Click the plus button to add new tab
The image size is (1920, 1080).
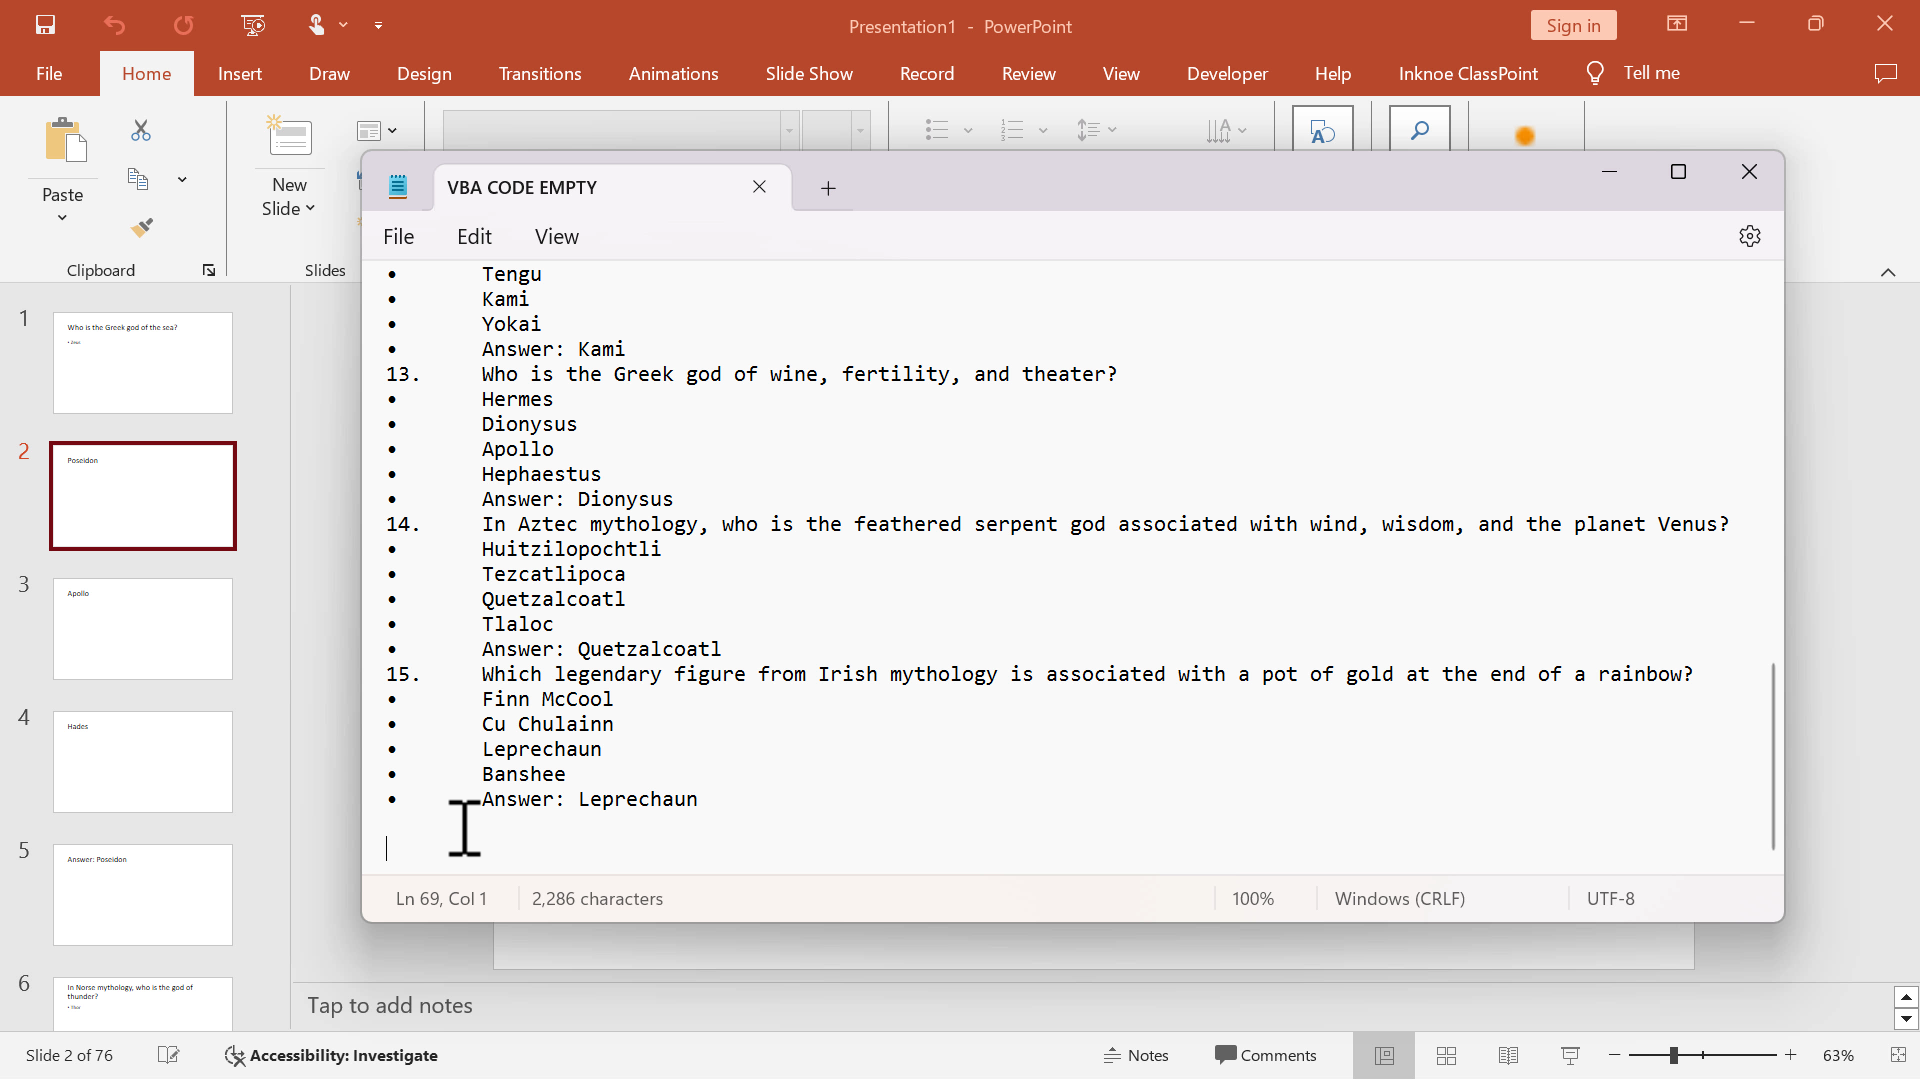828,186
